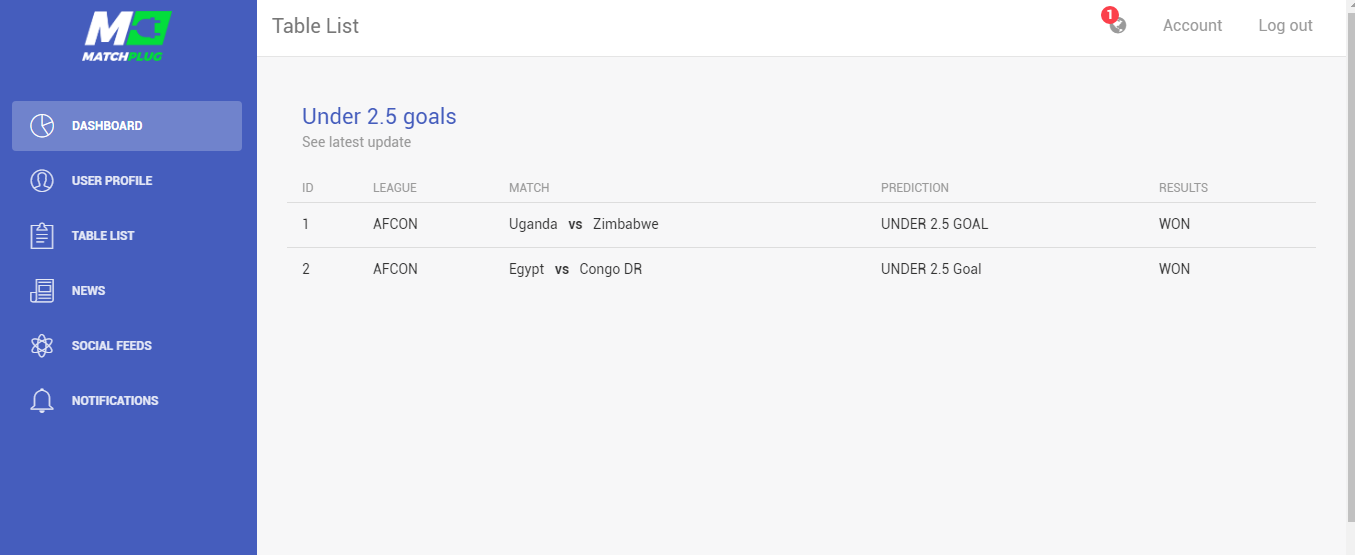The width and height of the screenshot is (1355, 555).
Task: Open the NEWS sidebar entry
Action: [127, 291]
